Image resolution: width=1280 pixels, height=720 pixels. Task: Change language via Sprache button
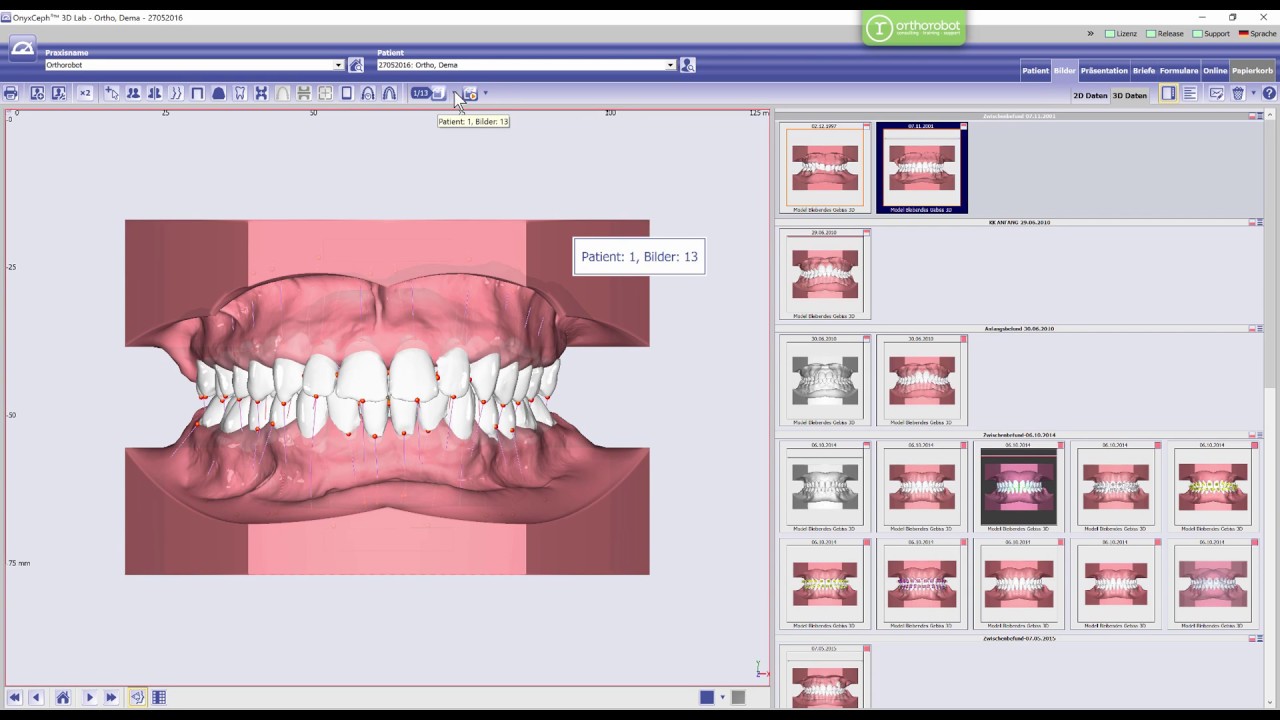tap(1257, 33)
